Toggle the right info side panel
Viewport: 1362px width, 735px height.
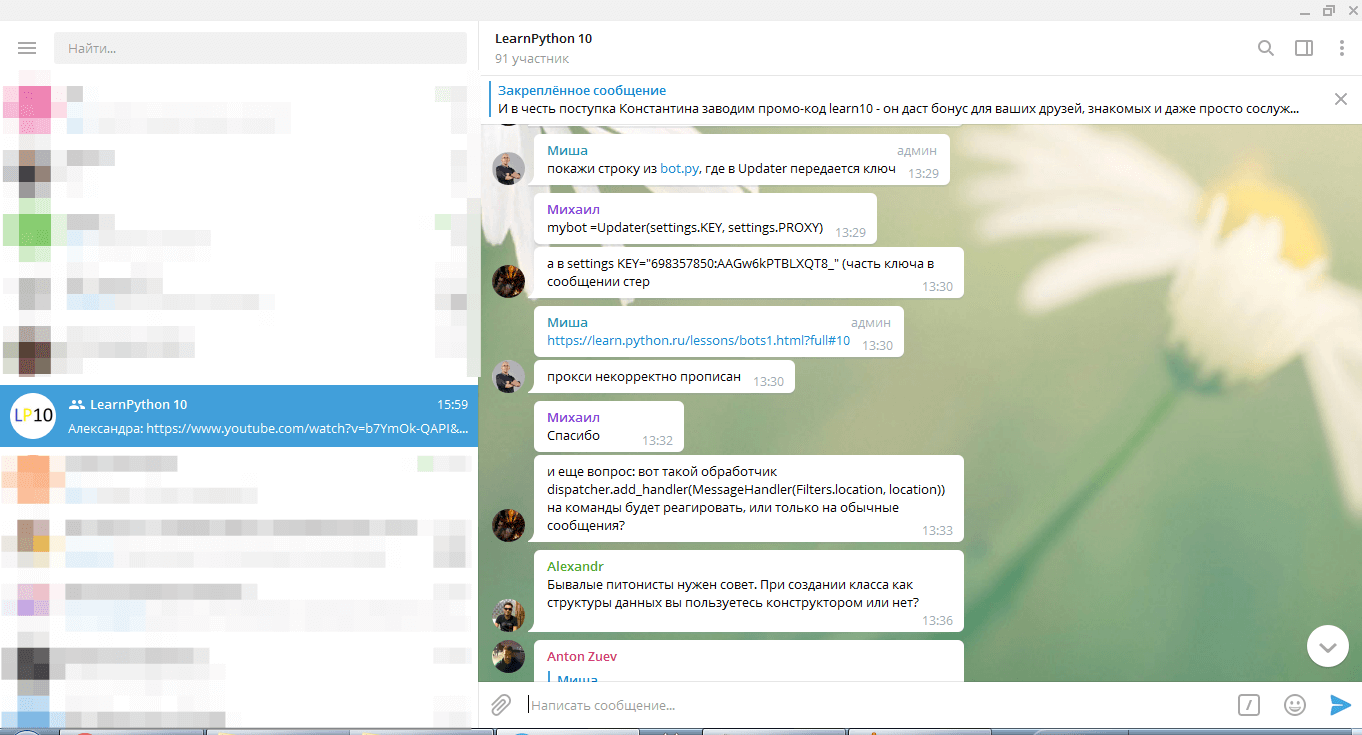pos(1304,48)
